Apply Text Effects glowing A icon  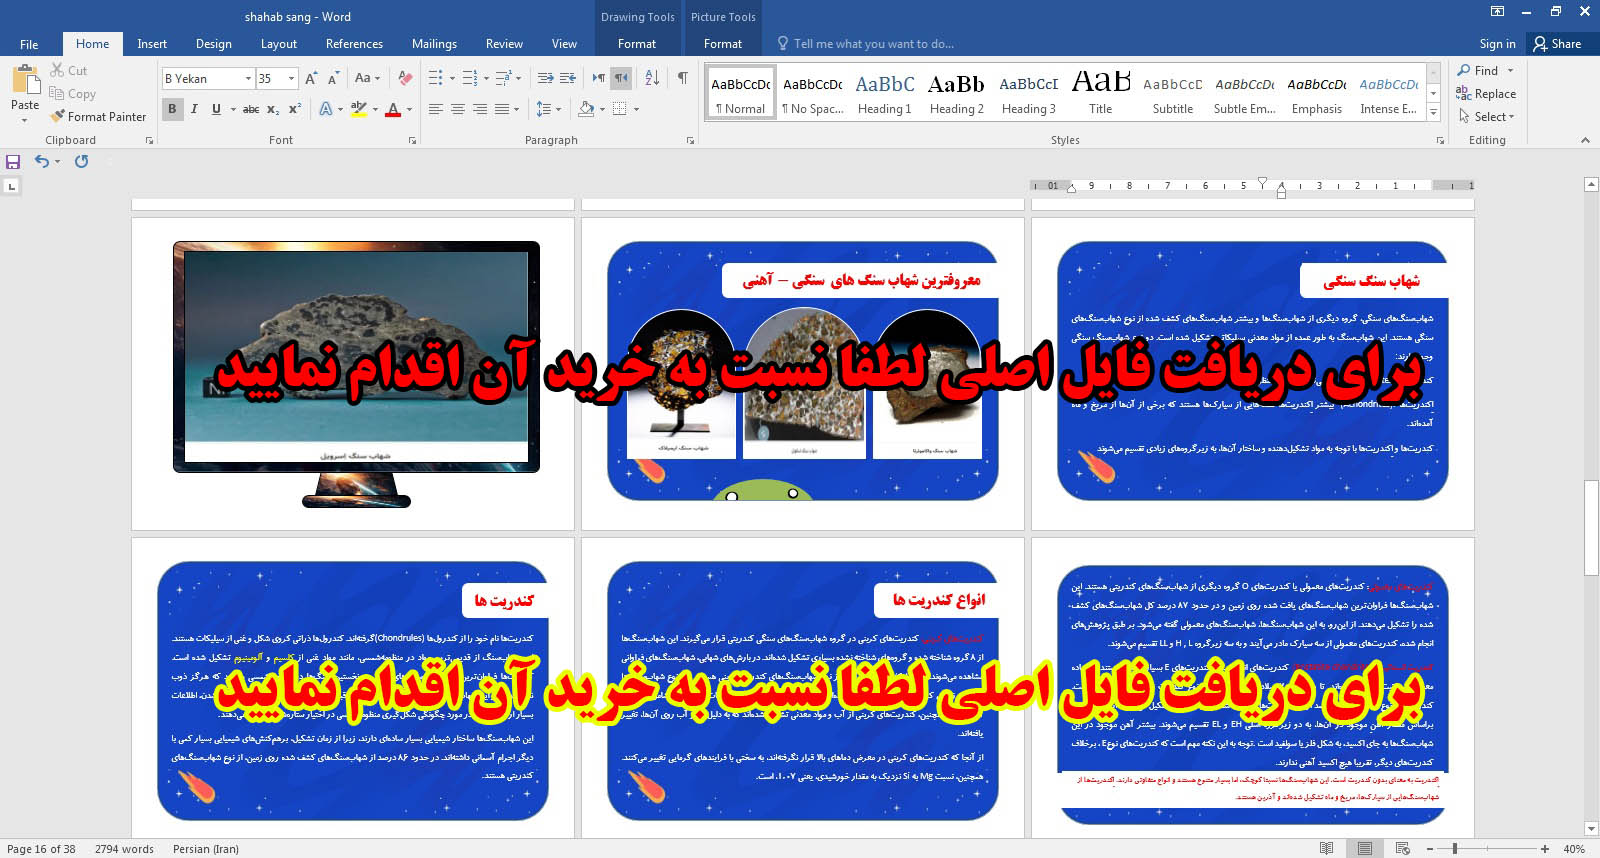[x=326, y=109]
